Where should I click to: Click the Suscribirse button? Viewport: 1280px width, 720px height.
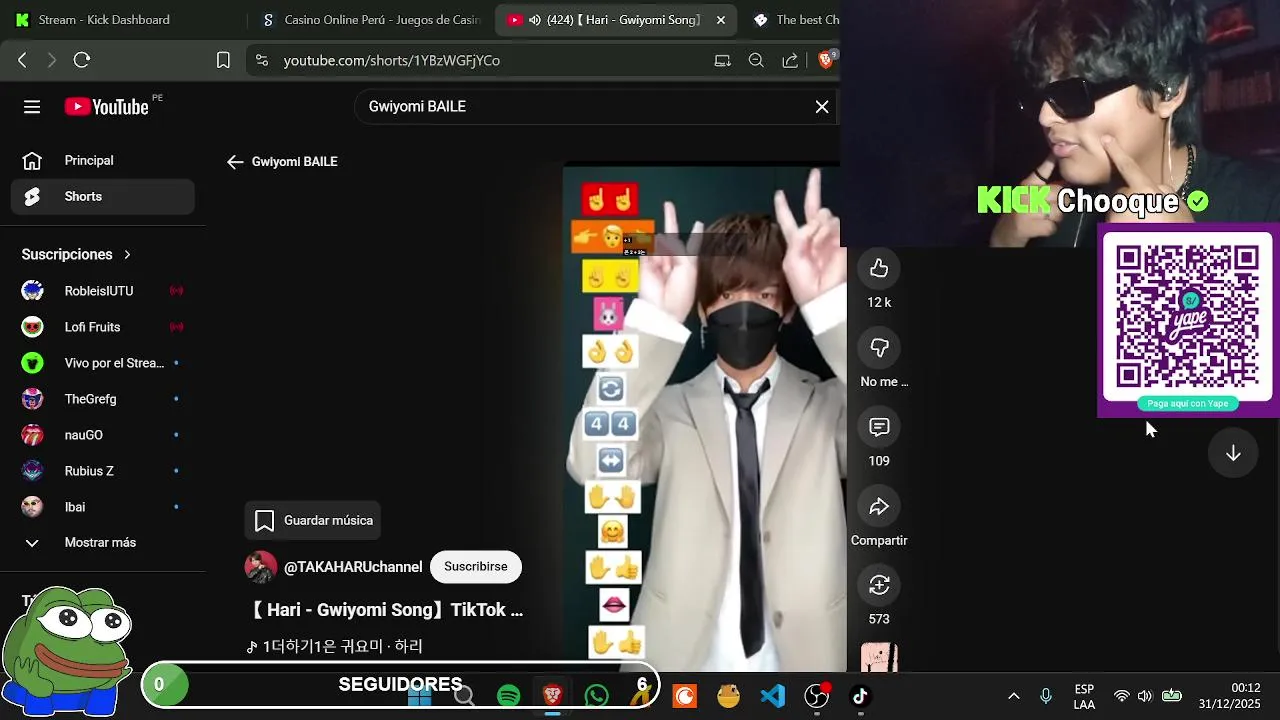click(x=476, y=567)
